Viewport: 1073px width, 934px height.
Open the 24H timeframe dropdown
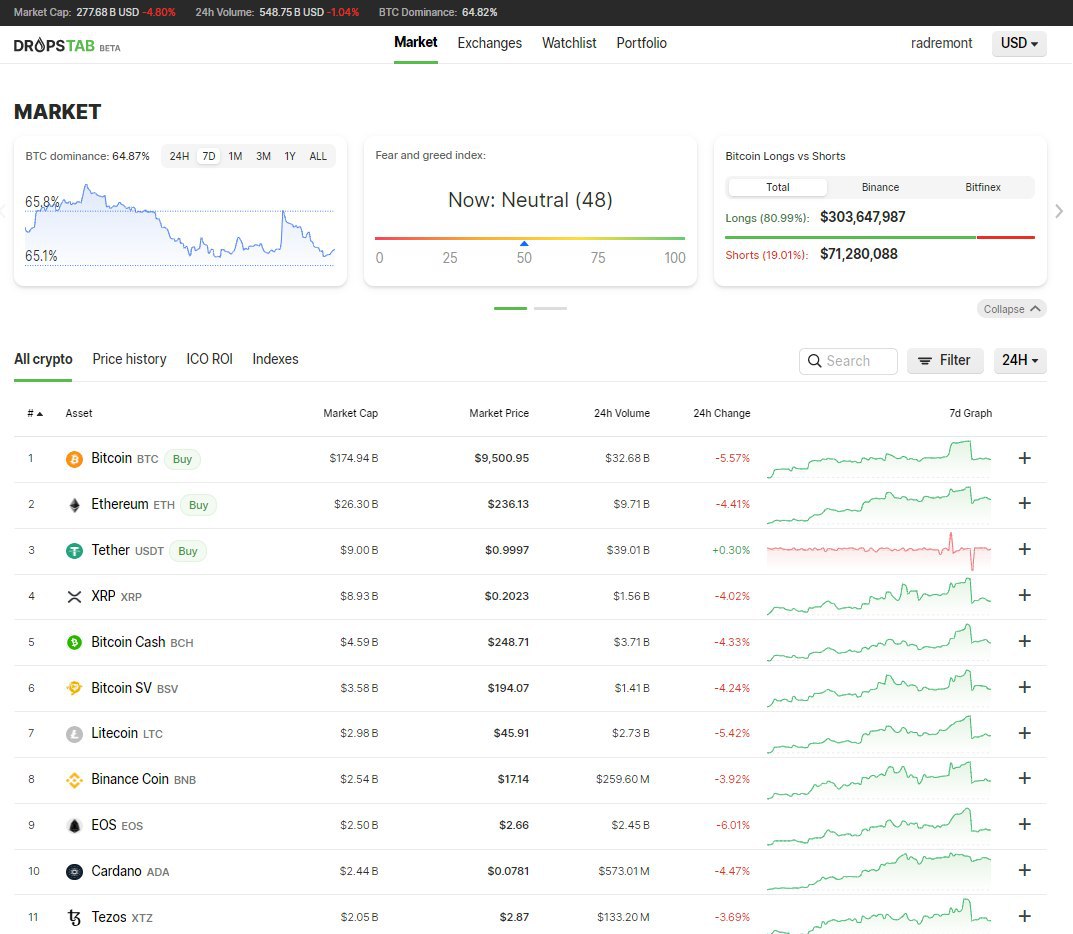[1020, 360]
